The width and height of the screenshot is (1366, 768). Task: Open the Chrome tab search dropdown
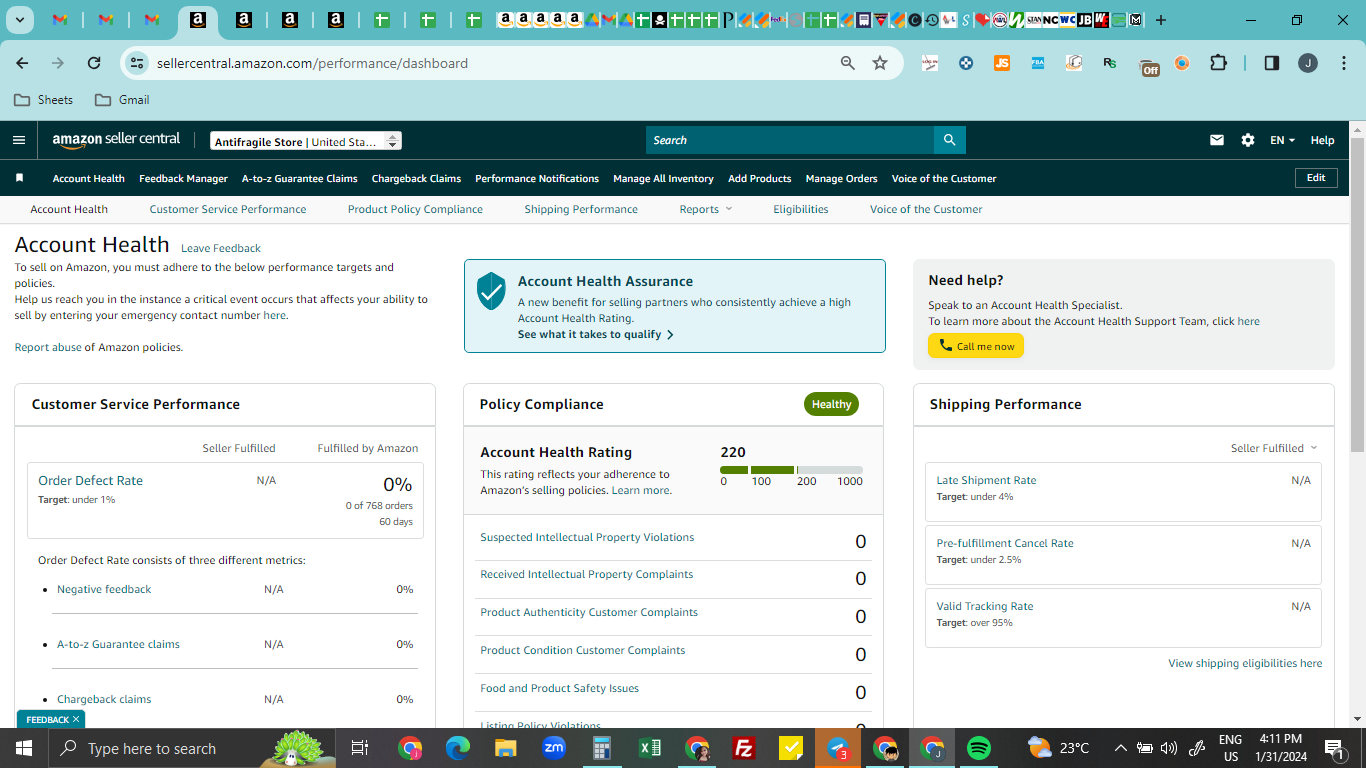[20, 20]
